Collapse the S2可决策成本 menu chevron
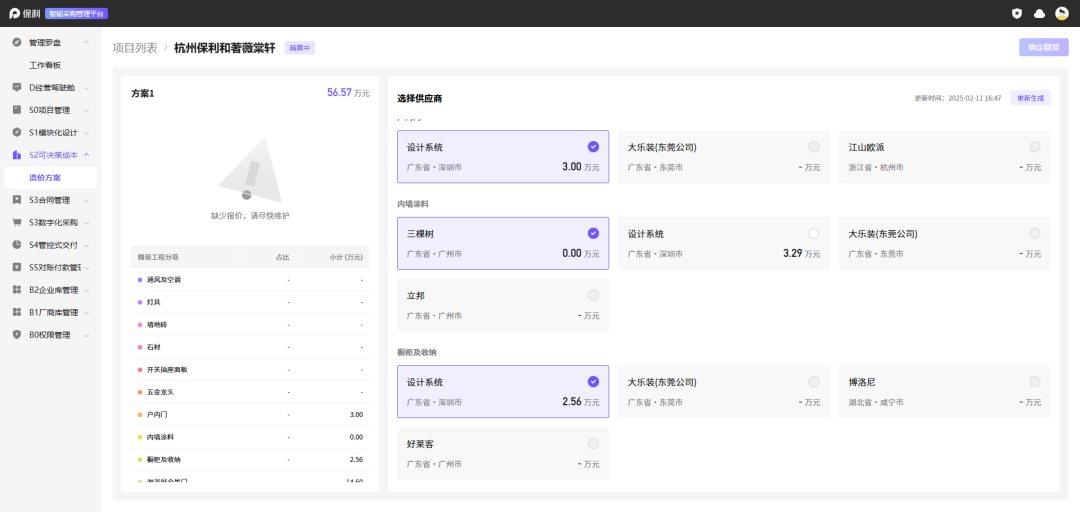 tap(87, 155)
